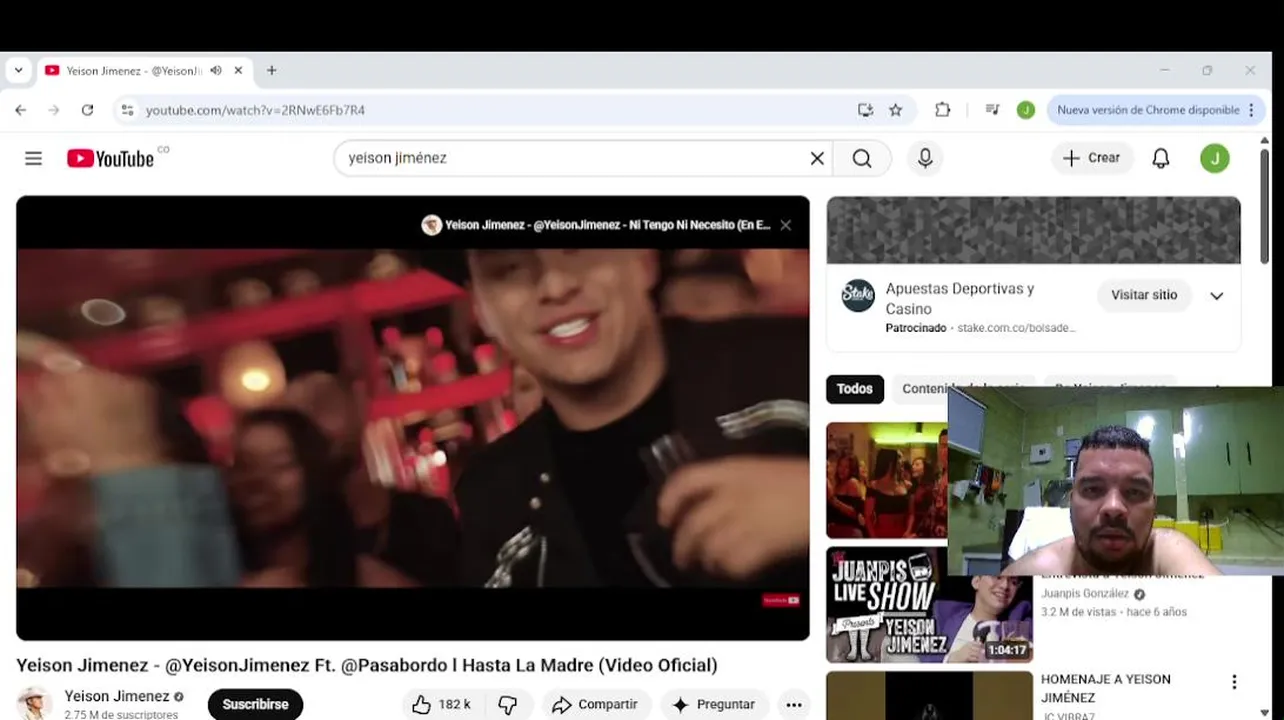This screenshot has width=1284, height=720.
Task: Bookmark this page with the star icon
Action: point(895,110)
